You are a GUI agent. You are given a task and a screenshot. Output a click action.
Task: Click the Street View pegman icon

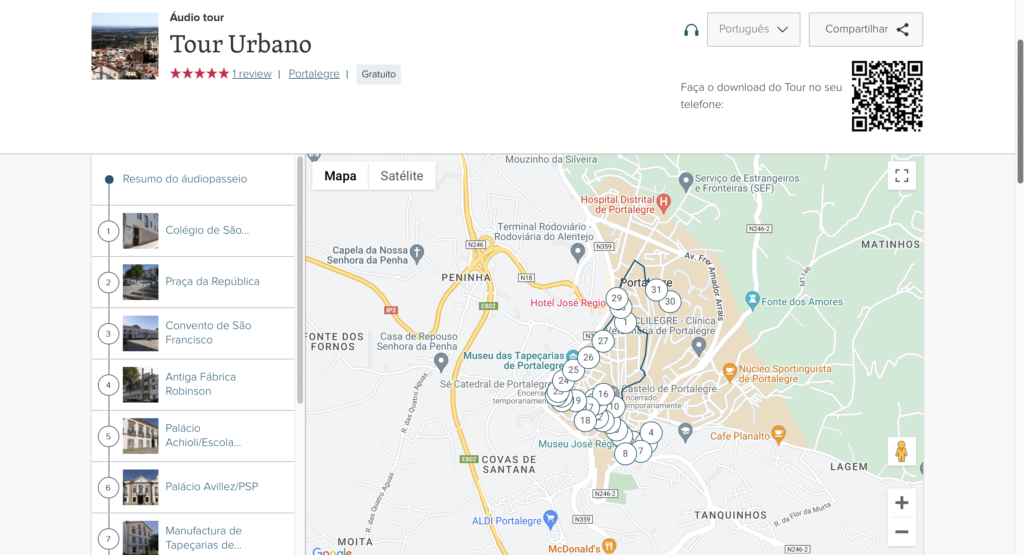click(x=901, y=451)
